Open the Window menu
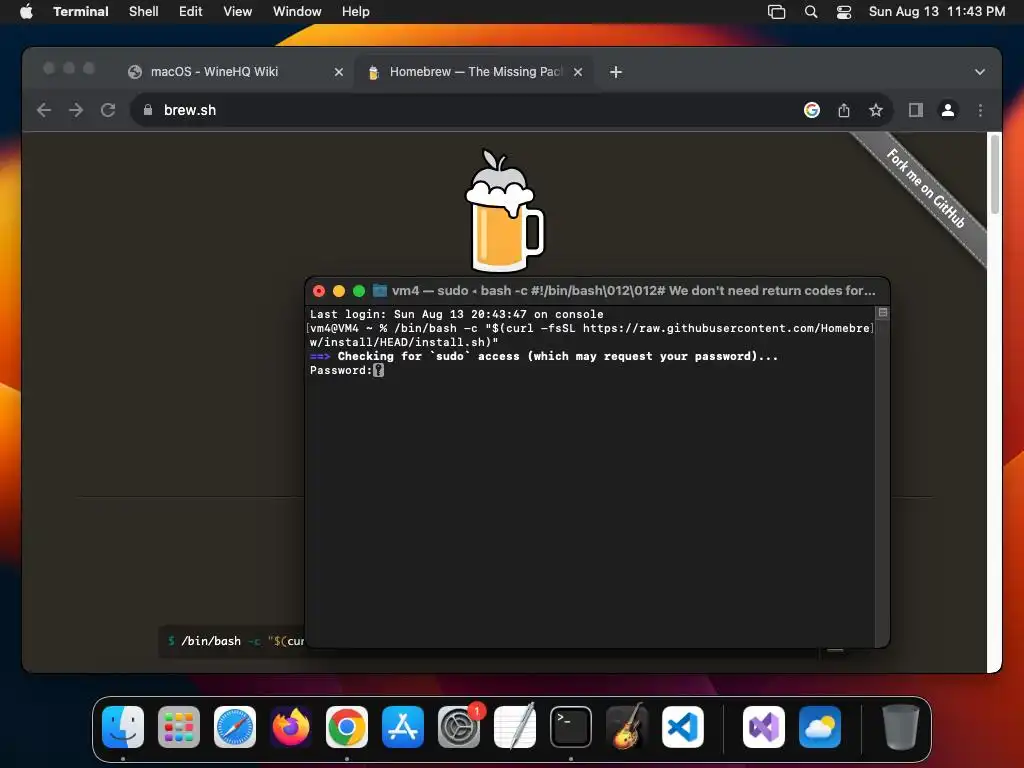 point(297,11)
